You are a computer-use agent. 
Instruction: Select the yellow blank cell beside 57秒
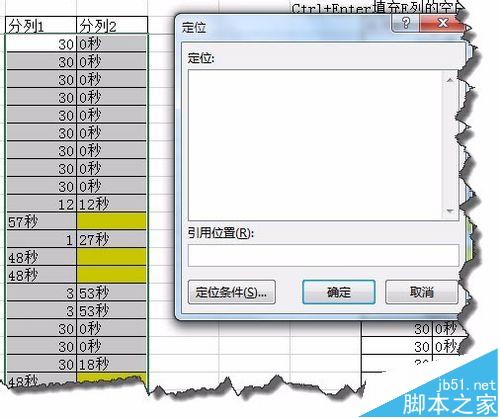coord(112,221)
